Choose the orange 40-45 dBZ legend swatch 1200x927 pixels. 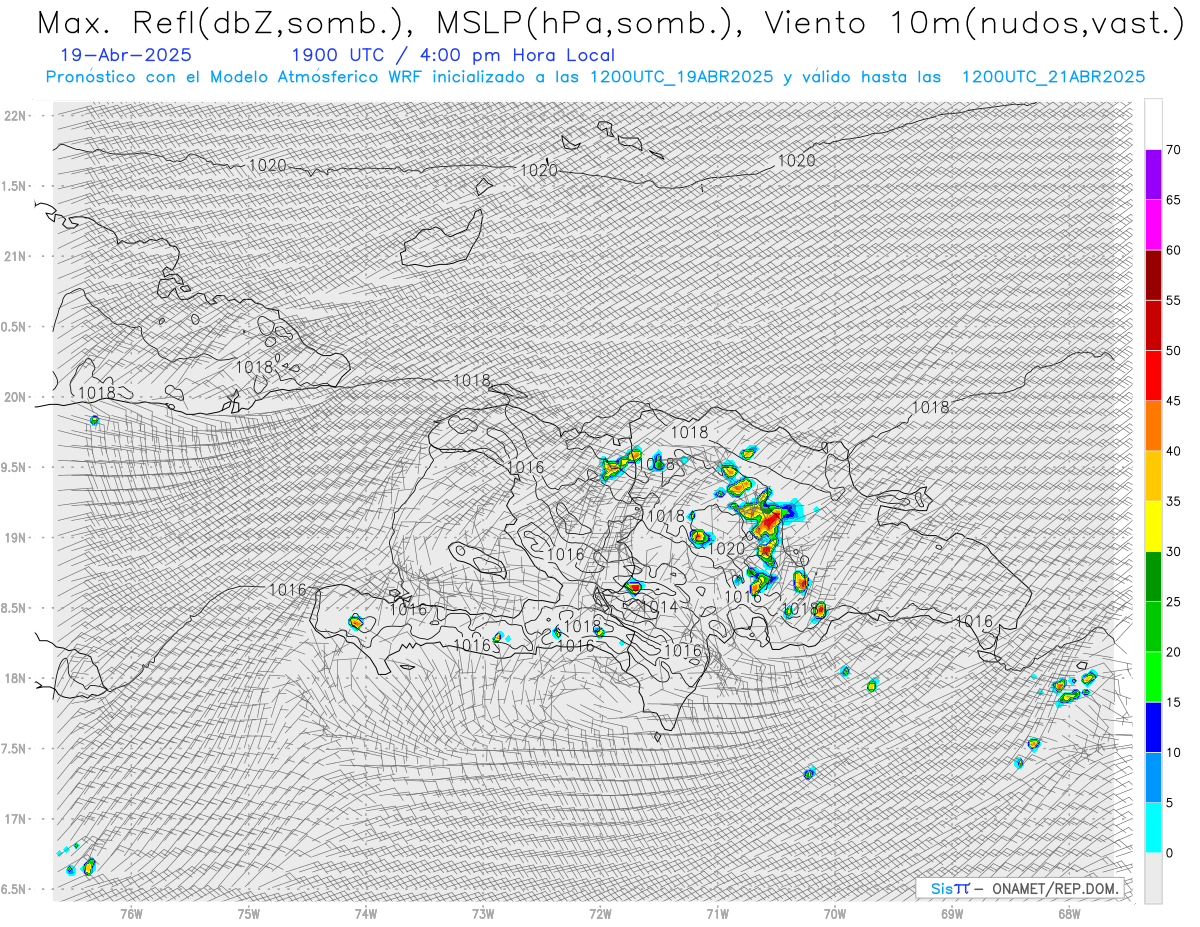click(x=1153, y=426)
